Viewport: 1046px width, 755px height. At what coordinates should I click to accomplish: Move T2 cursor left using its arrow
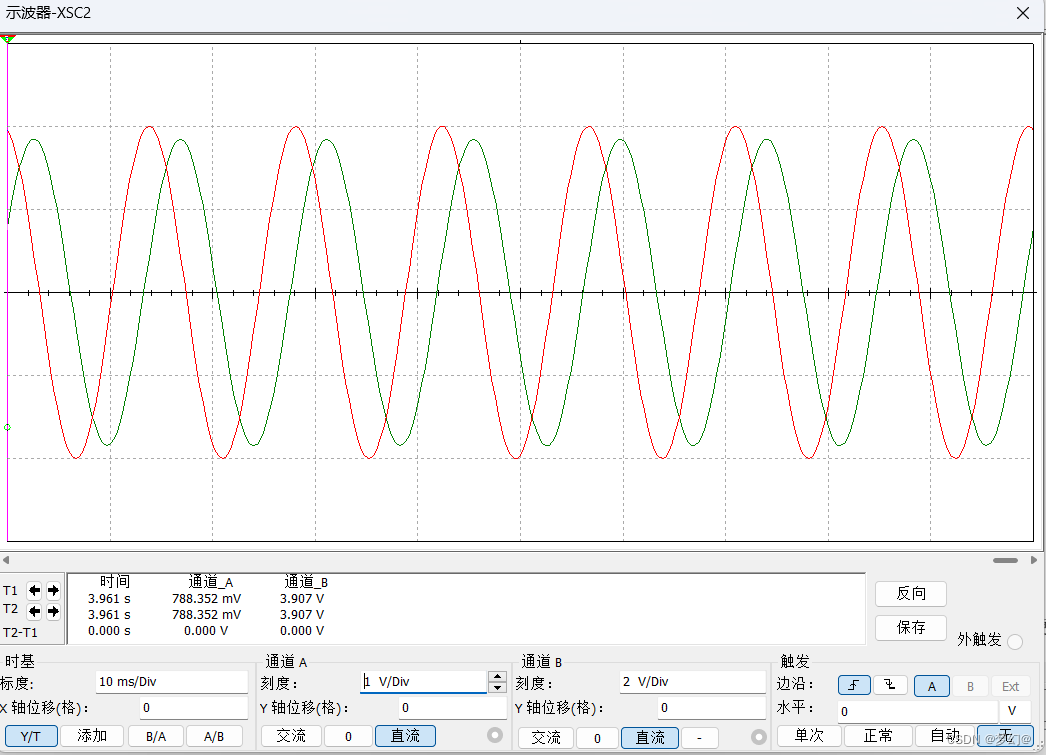(34, 613)
